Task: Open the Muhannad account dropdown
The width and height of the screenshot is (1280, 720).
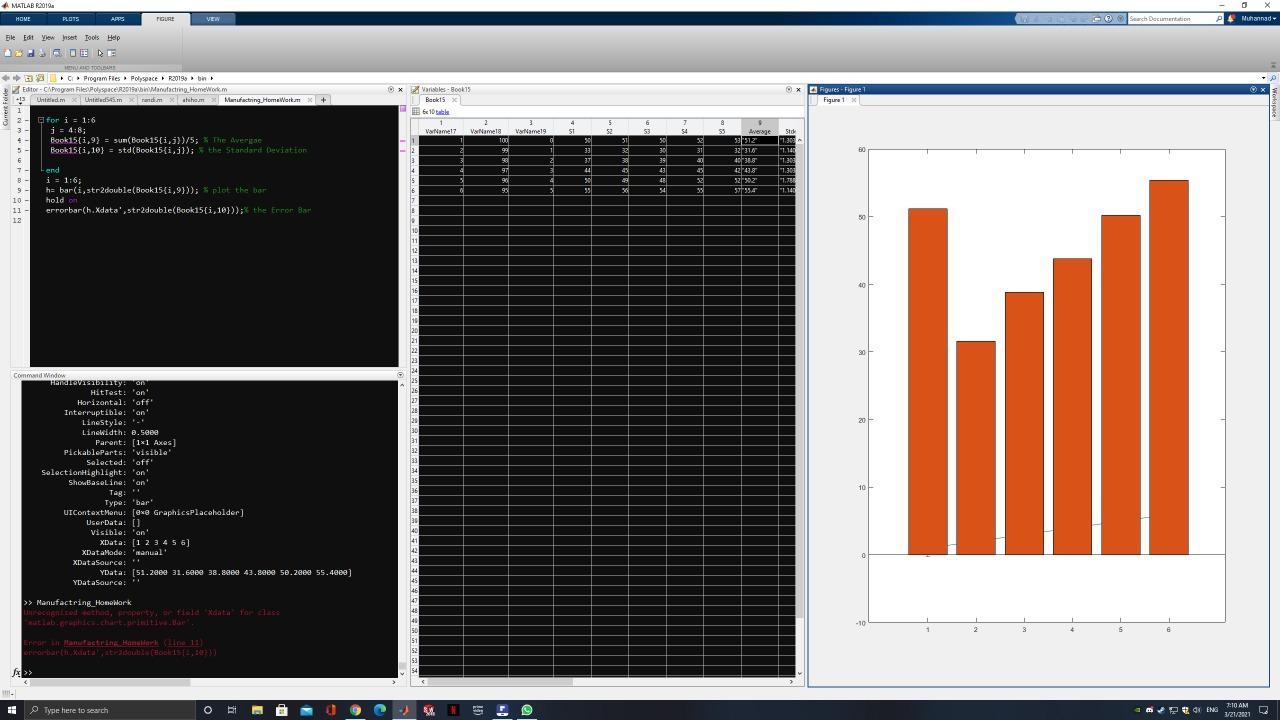Action: click(1256, 18)
